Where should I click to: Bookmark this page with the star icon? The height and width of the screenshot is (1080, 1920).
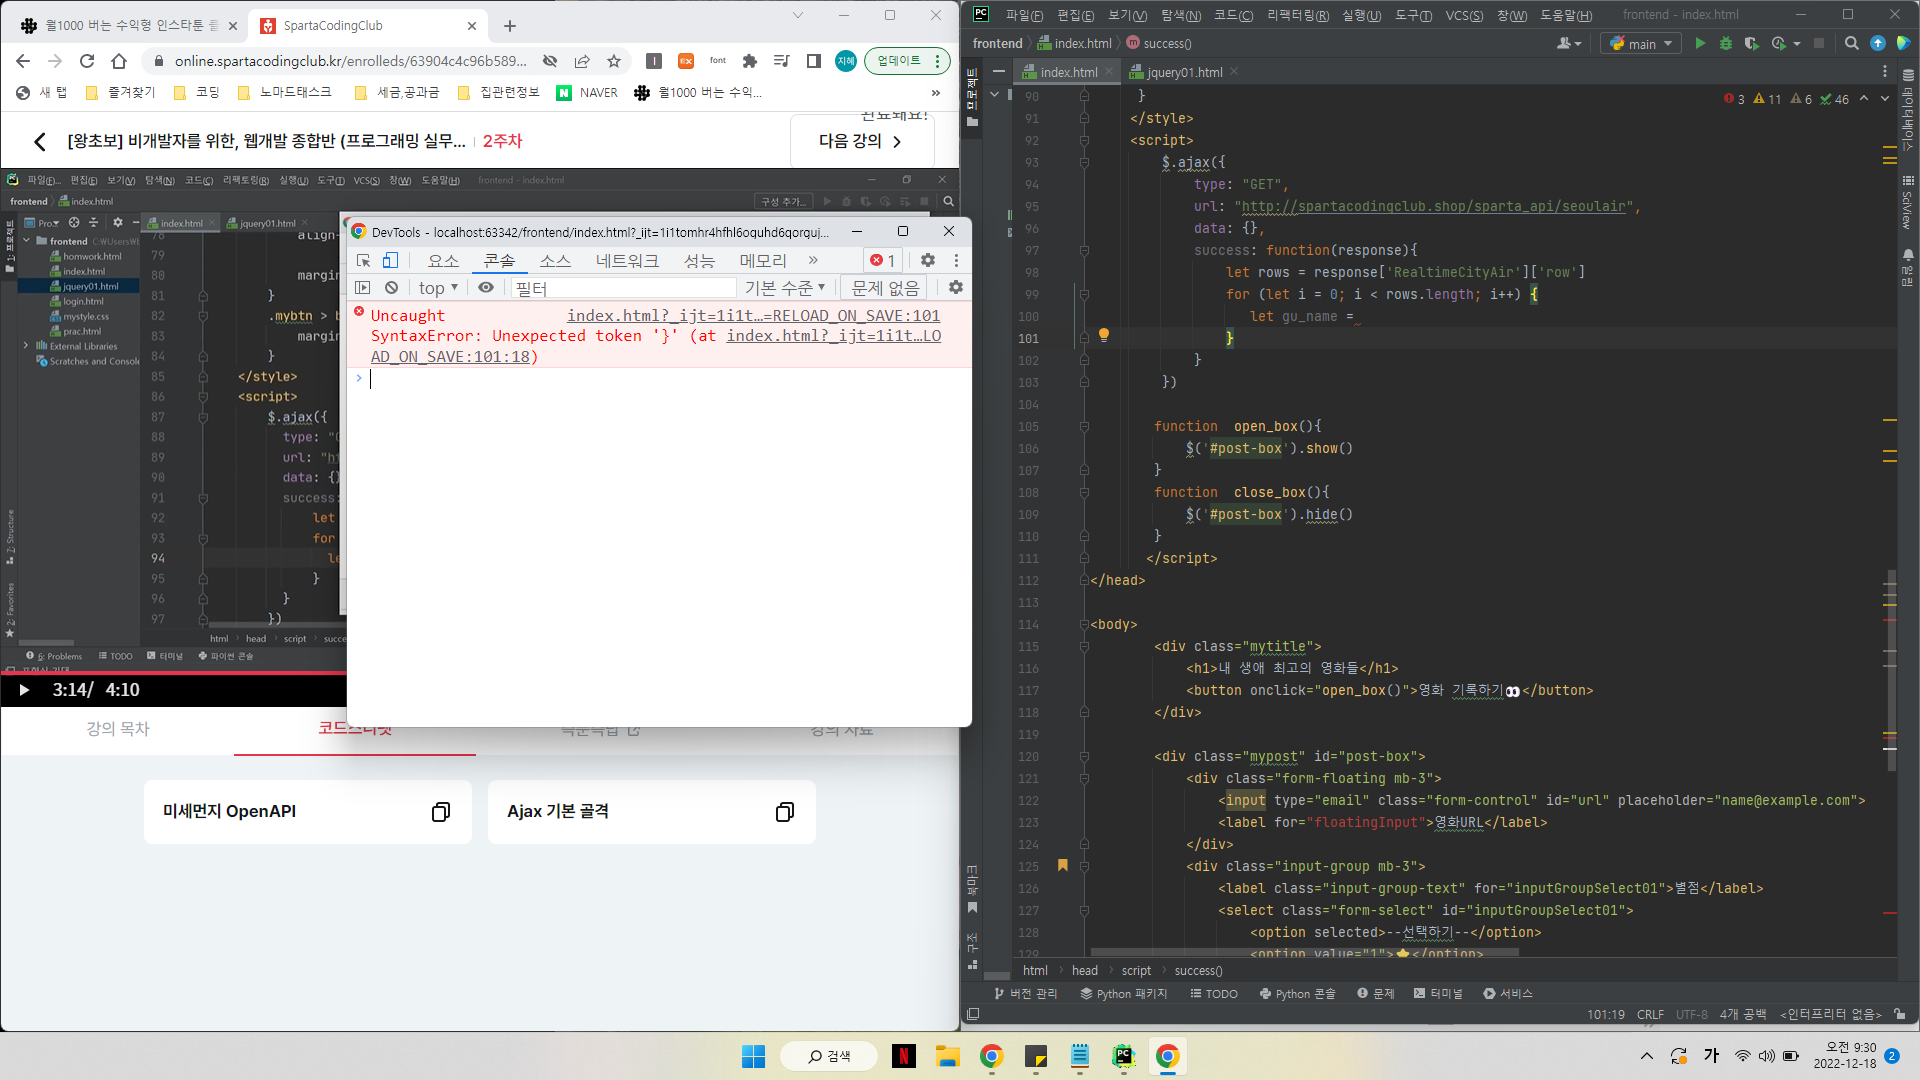click(614, 61)
